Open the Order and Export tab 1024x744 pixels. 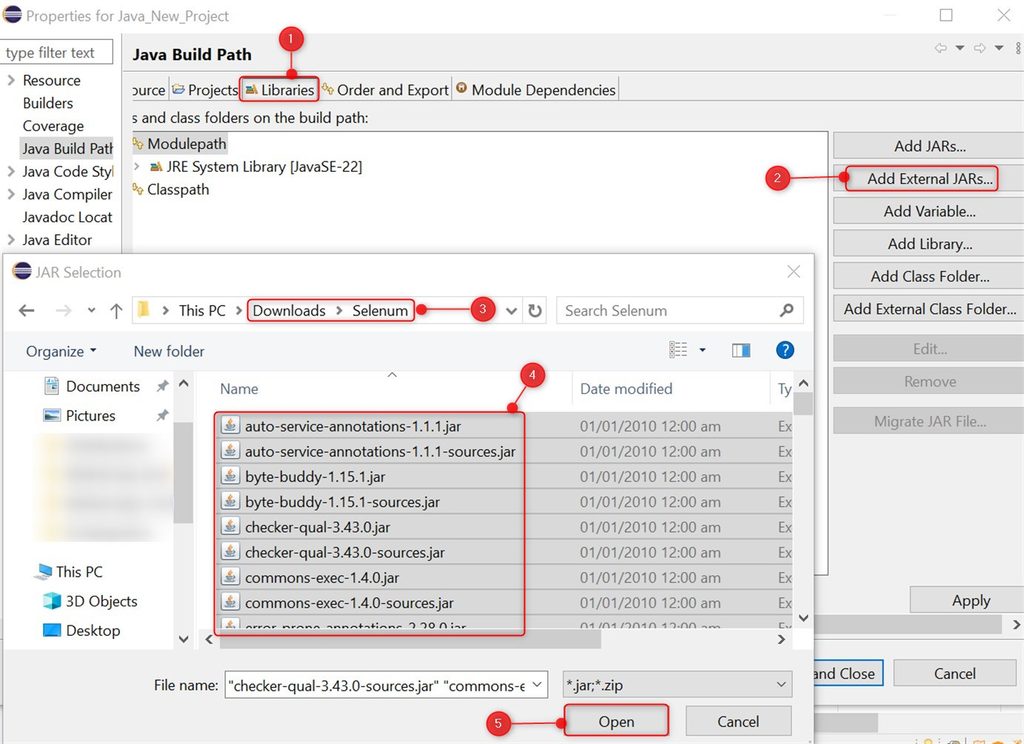point(385,89)
